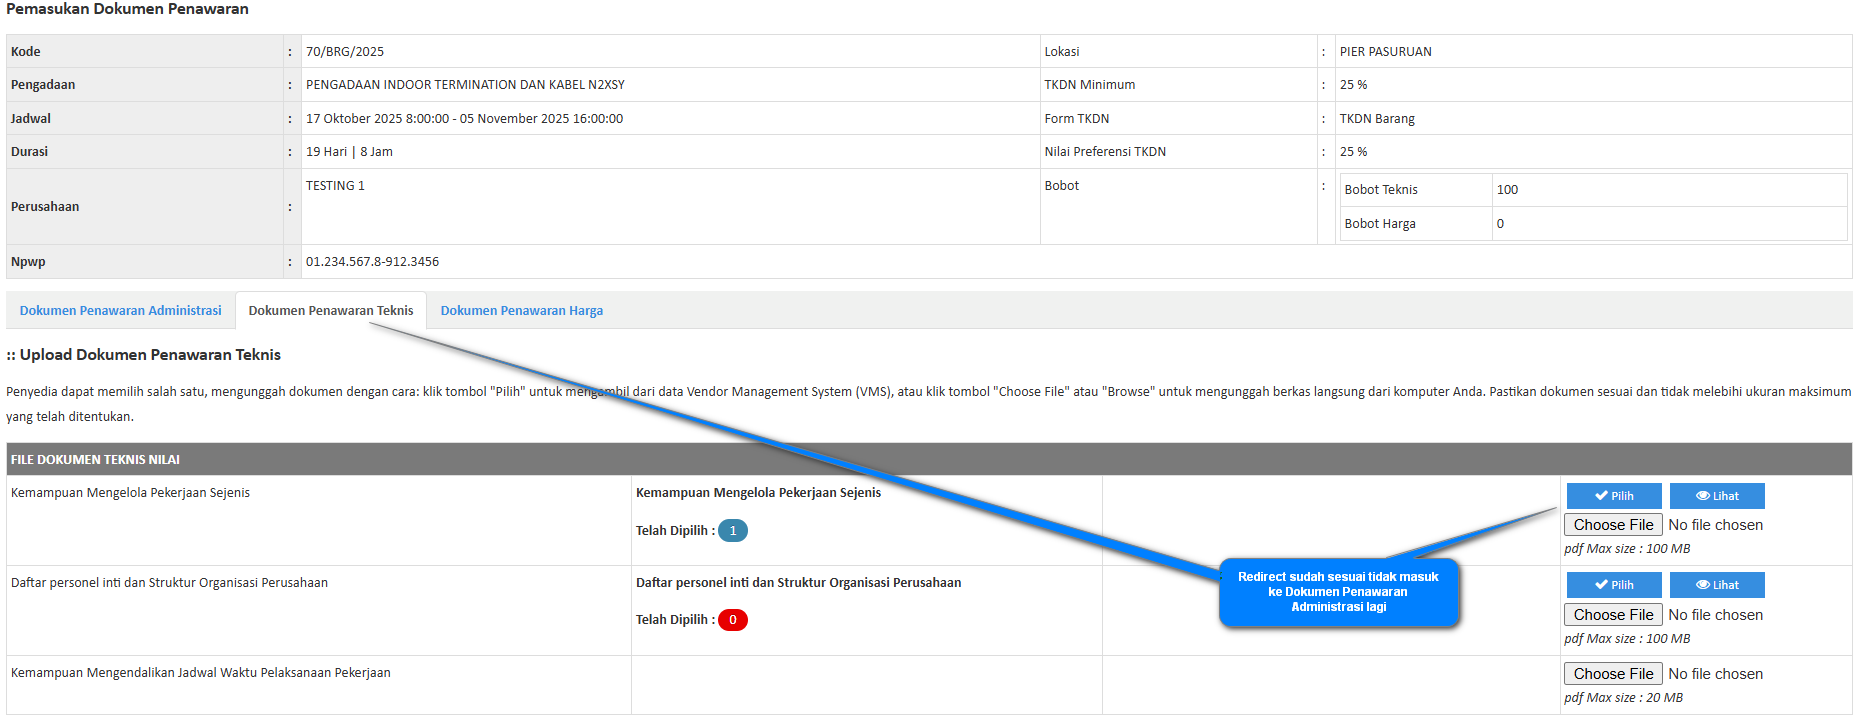Click the blue Redirect annotation callout
The height and width of the screenshot is (719, 1857).
1337,592
